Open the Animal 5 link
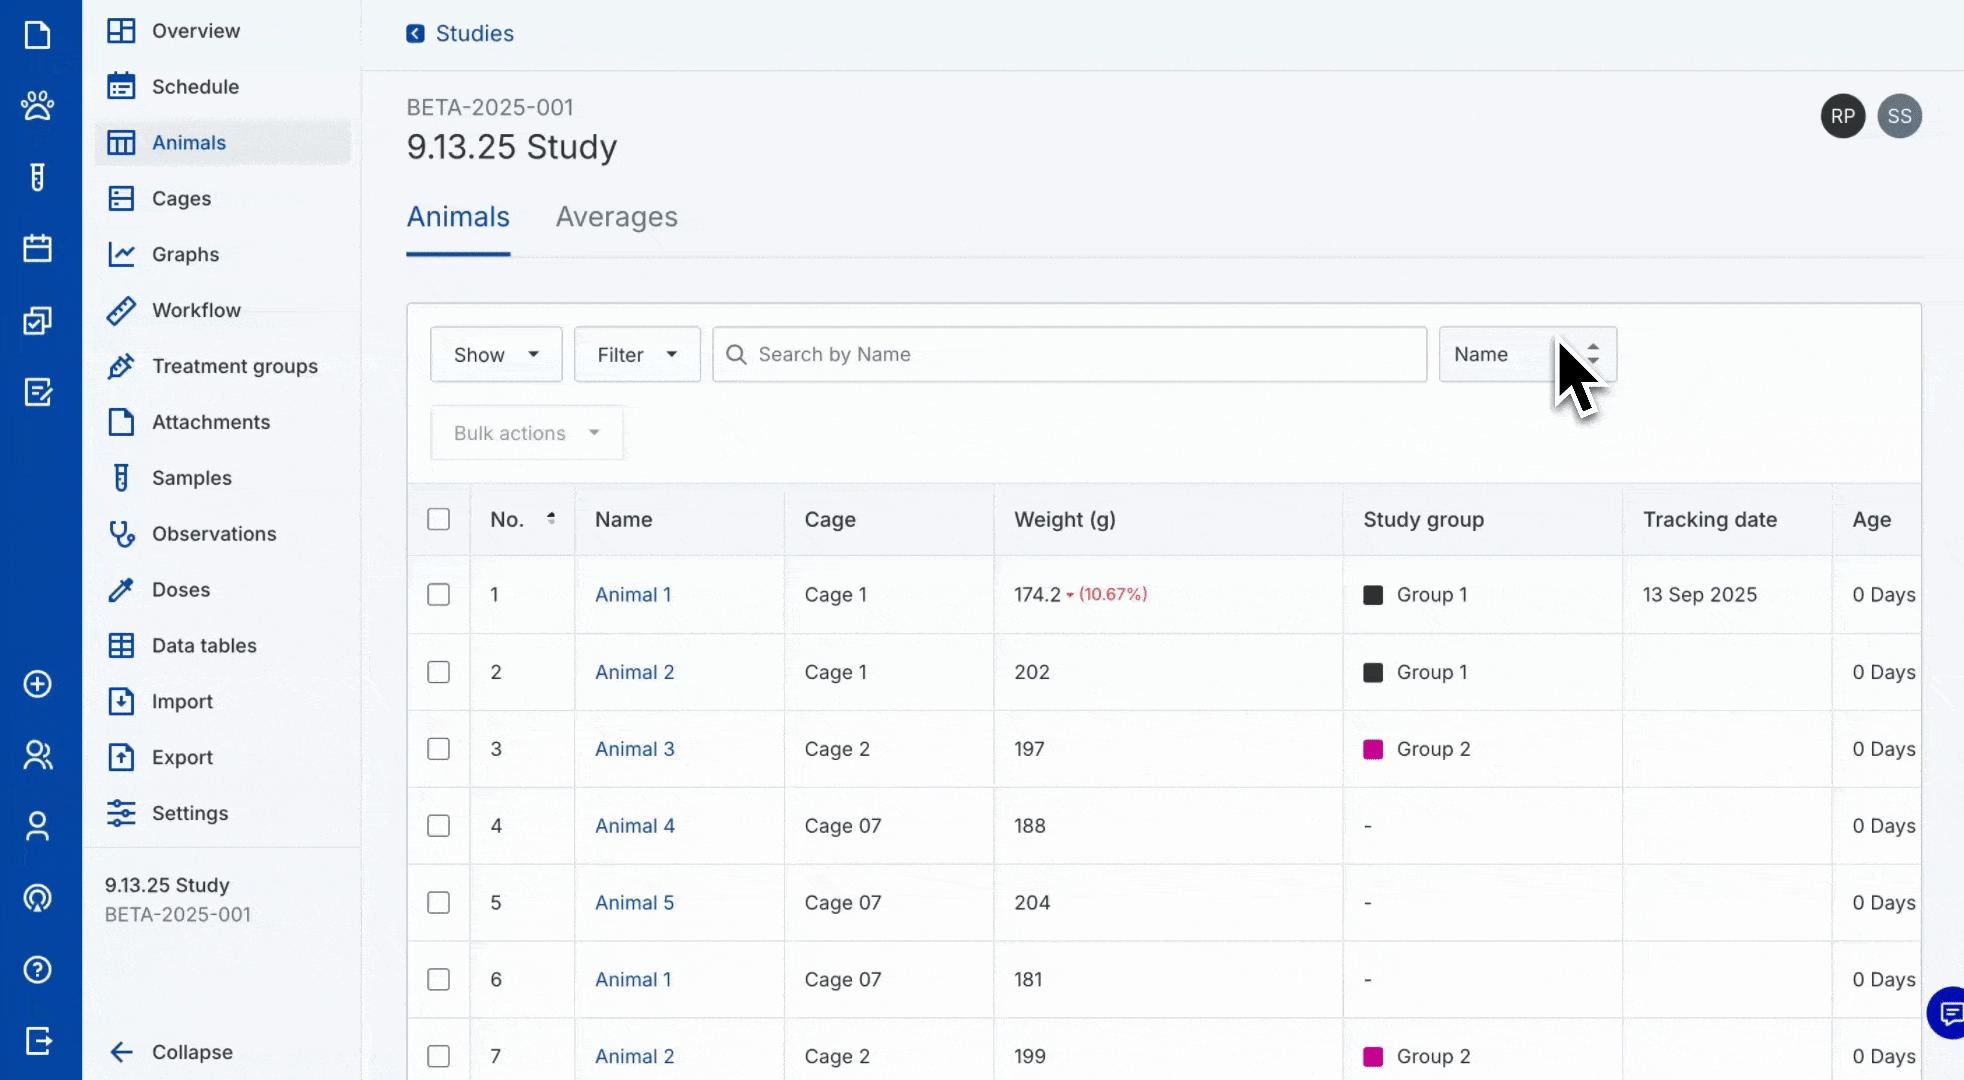 point(634,903)
